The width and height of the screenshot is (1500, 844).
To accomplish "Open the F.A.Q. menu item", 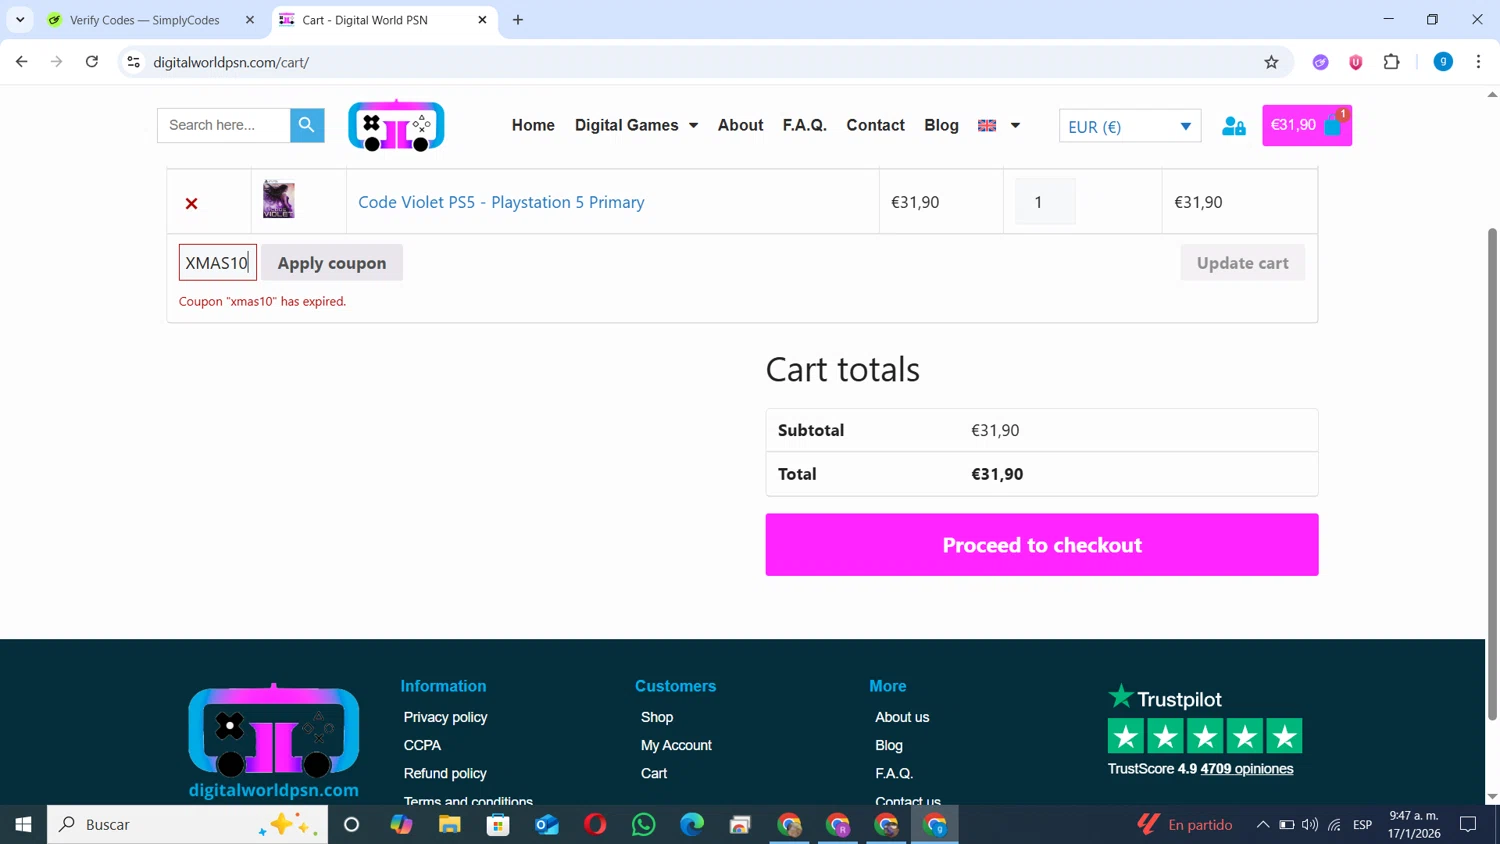I will point(804,125).
